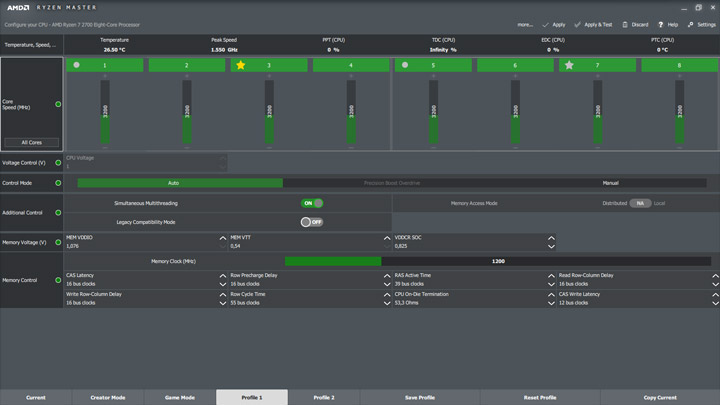720x405 pixels.
Task: Click the core 2 green header
Action: point(187,65)
